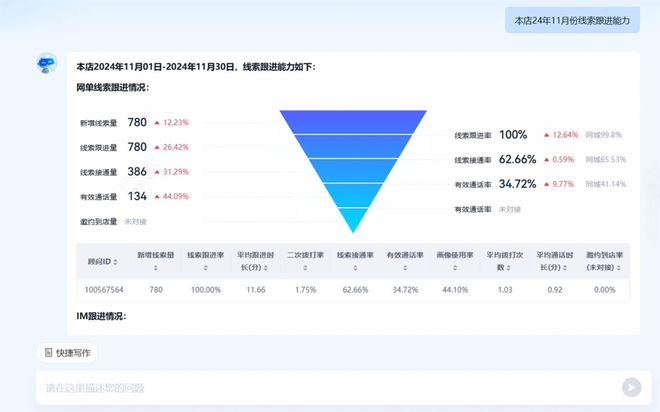Click the 同城99.8% comparison text
660x412 pixels.
pos(604,135)
